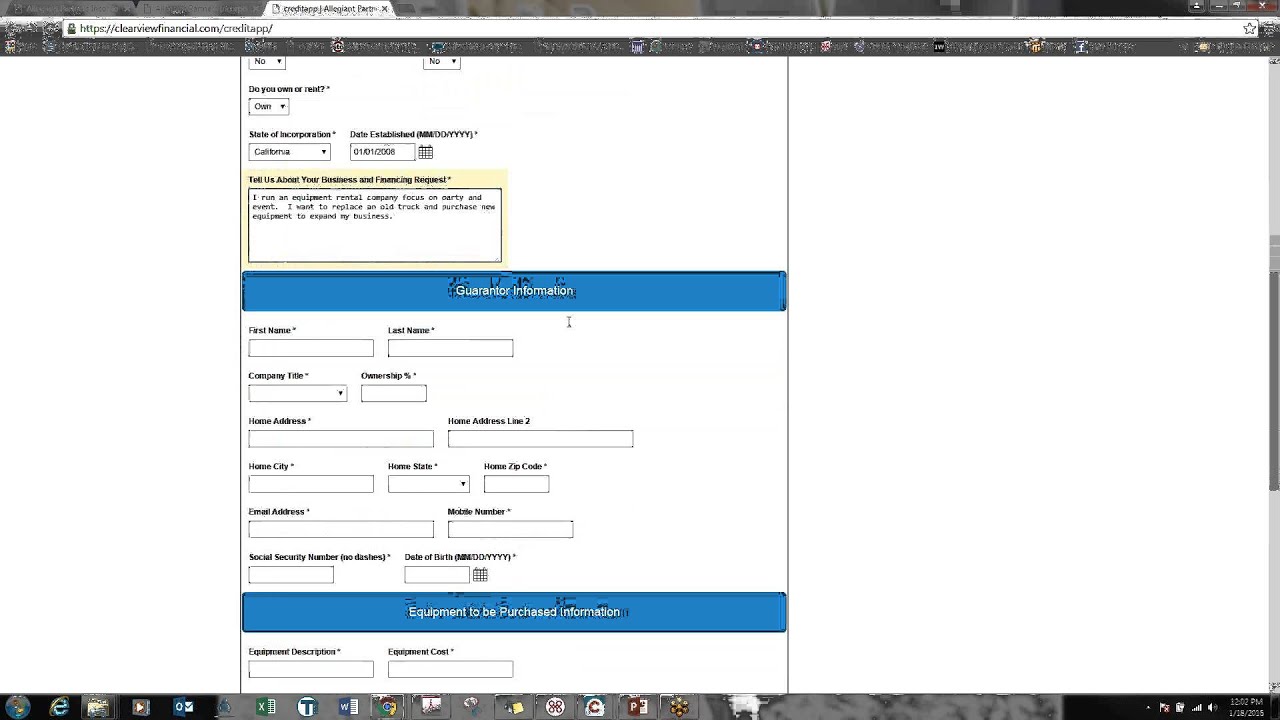Image resolution: width=1280 pixels, height=720 pixels.
Task: Click the taskbar clock showing 12:02 PM
Action: [1246, 707]
